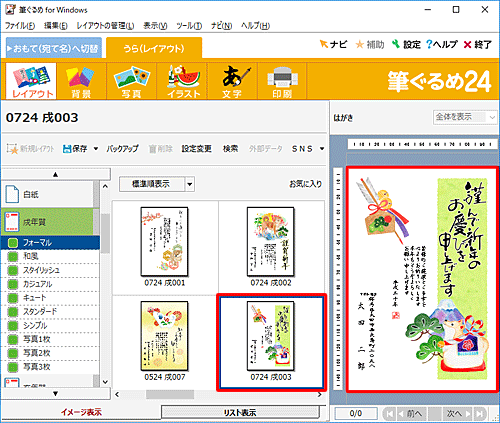Open 設定 settings in top bar
500x423 pixels.
point(406,44)
